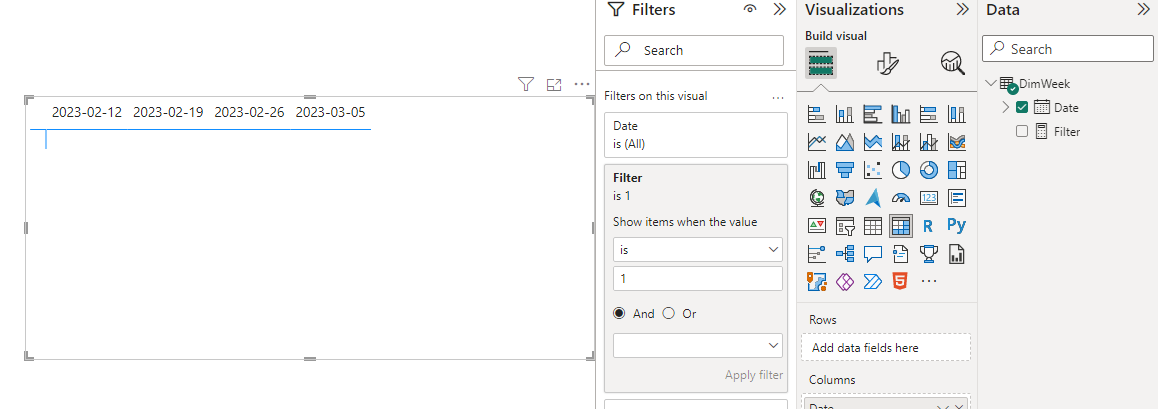Select the Key influencers visual
Image resolution: width=1158 pixels, height=409 pixels.
pyautogui.click(x=816, y=254)
